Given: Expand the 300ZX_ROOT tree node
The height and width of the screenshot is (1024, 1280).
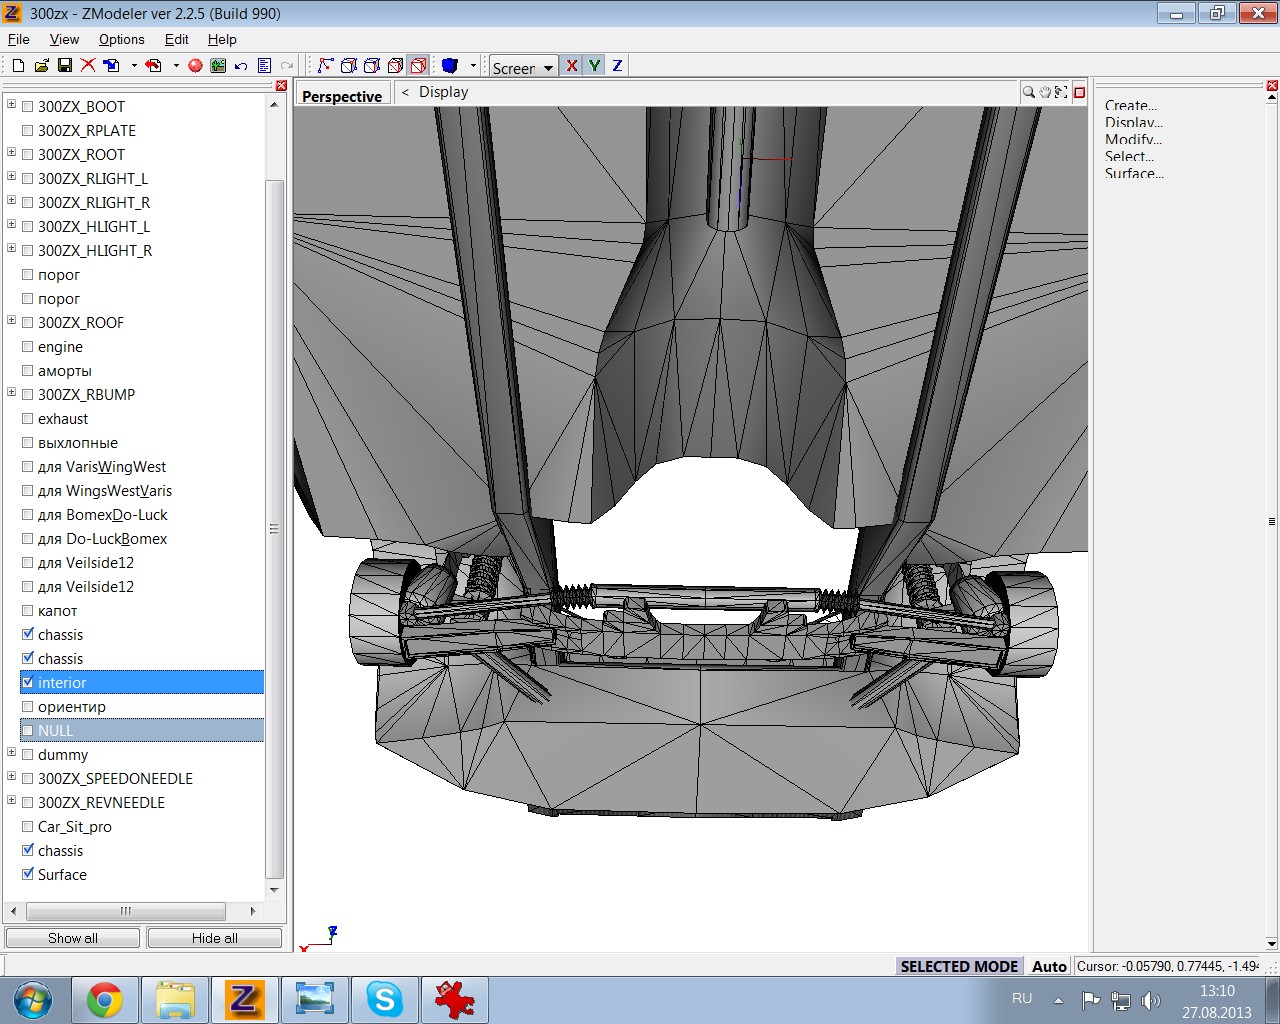Looking at the screenshot, I should pyautogui.click(x=11, y=152).
